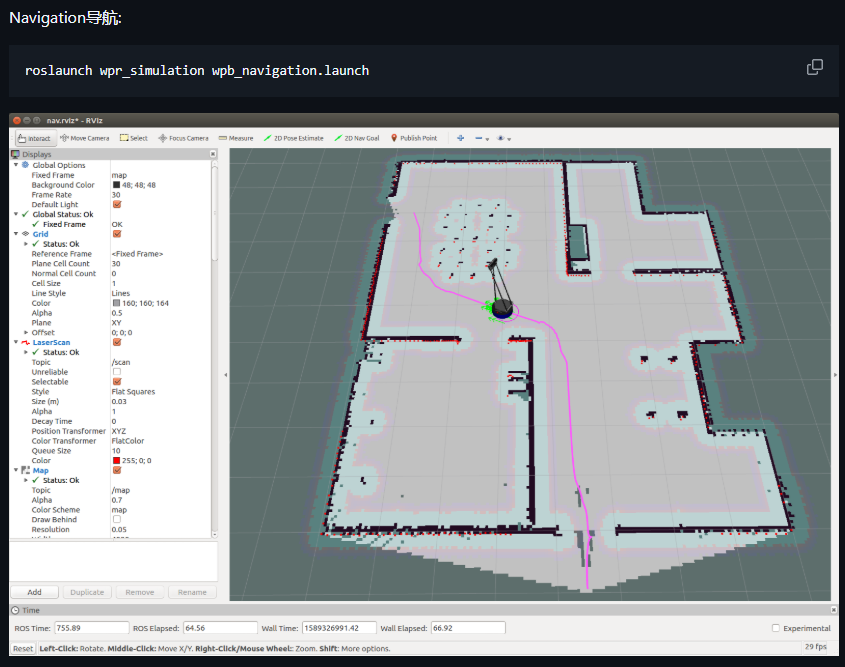Expand the Offset property

[x=26, y=332]
